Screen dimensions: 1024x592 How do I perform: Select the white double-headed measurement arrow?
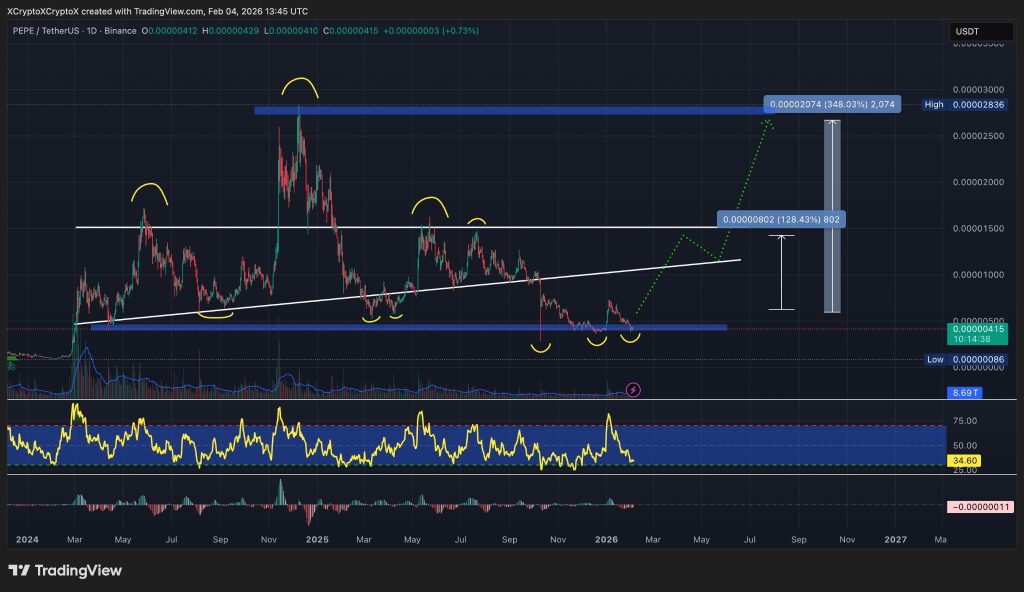pos(781,272)
